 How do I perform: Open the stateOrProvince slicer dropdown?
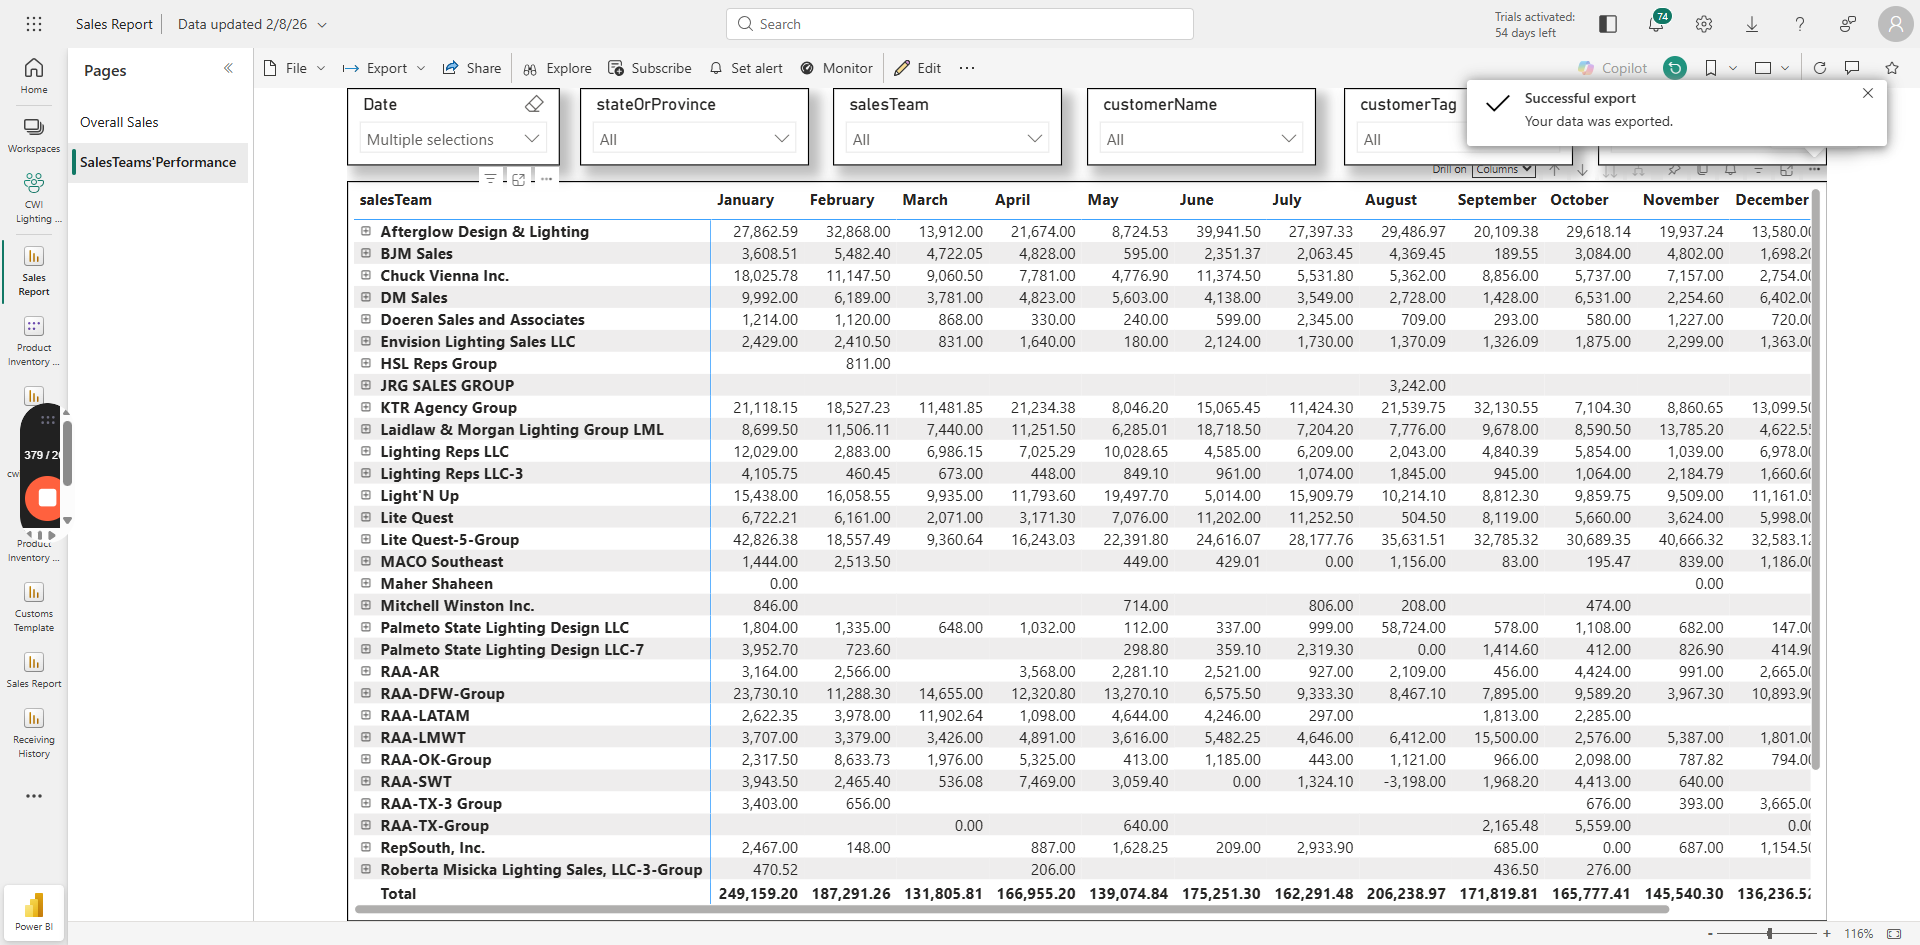click(x=694, y=139)
